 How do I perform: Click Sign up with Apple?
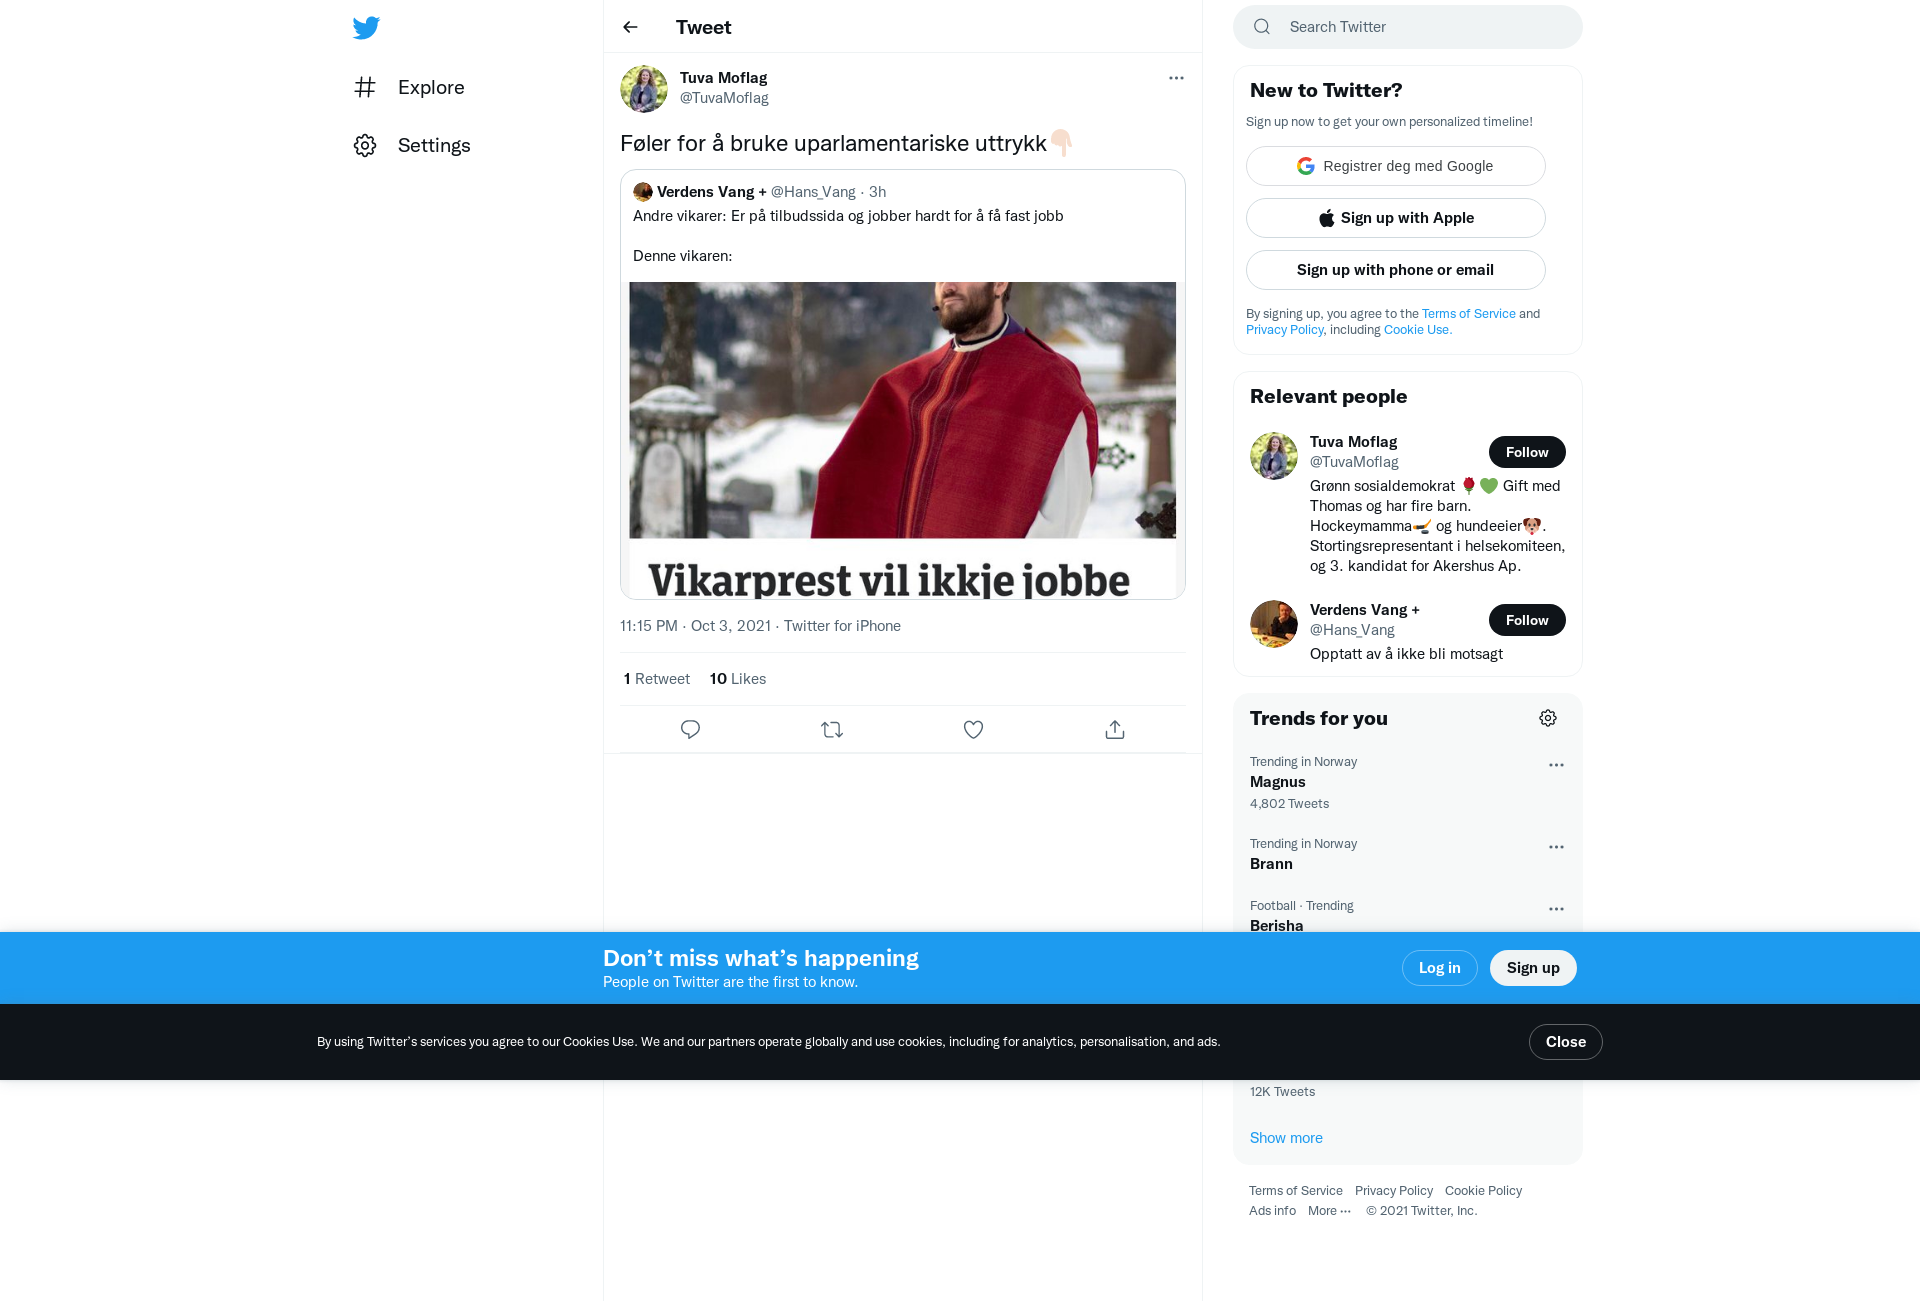tap(1396, 218)
